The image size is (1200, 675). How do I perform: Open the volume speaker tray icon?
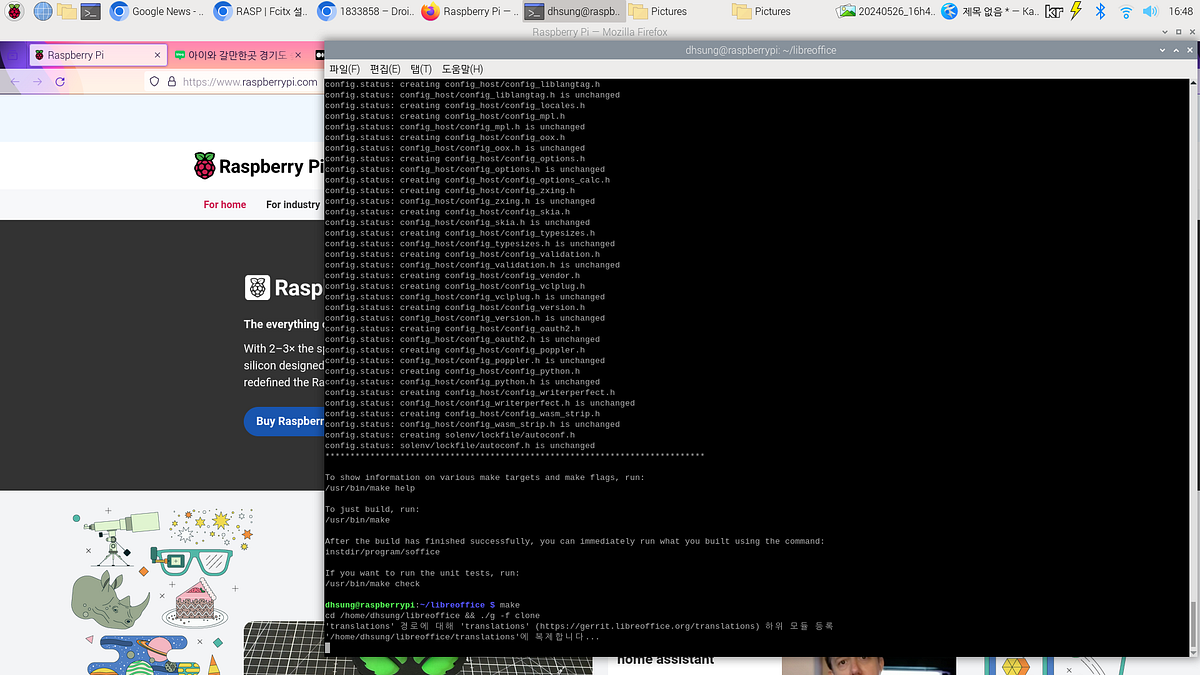tap(1150, 12)
